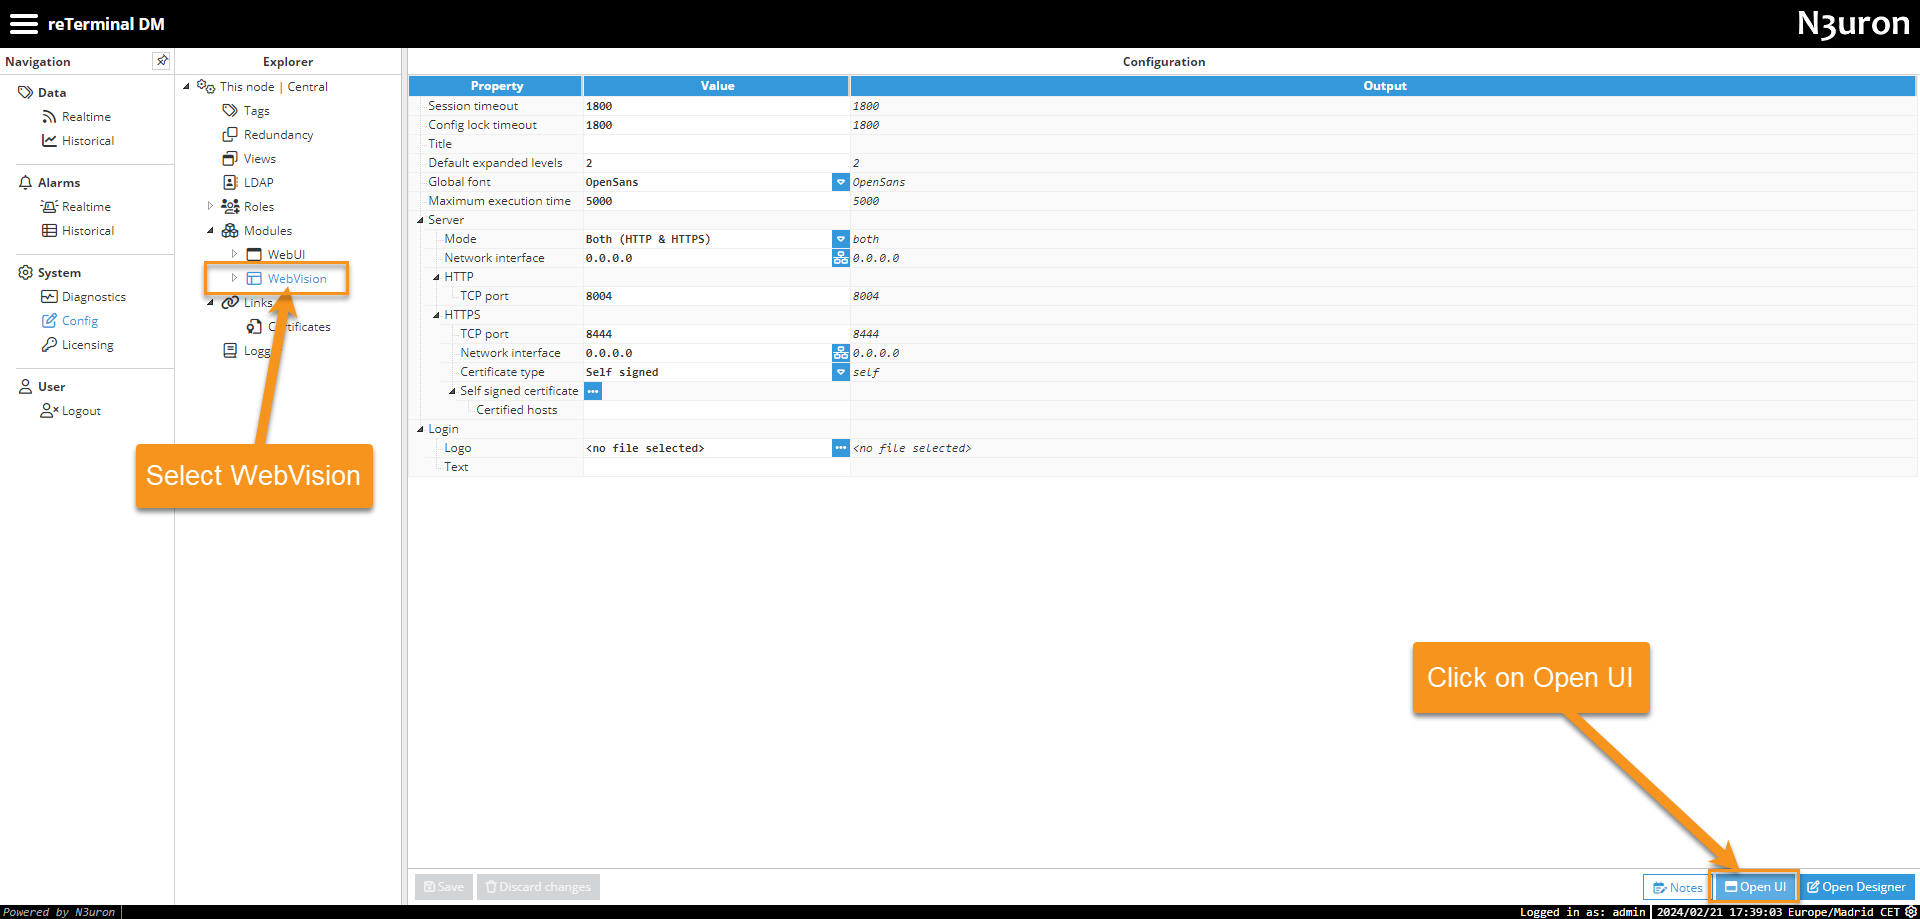This screenshot has height=919, width=1920.
Task: Collapse the Links tree node
Action: coord(210,303)
